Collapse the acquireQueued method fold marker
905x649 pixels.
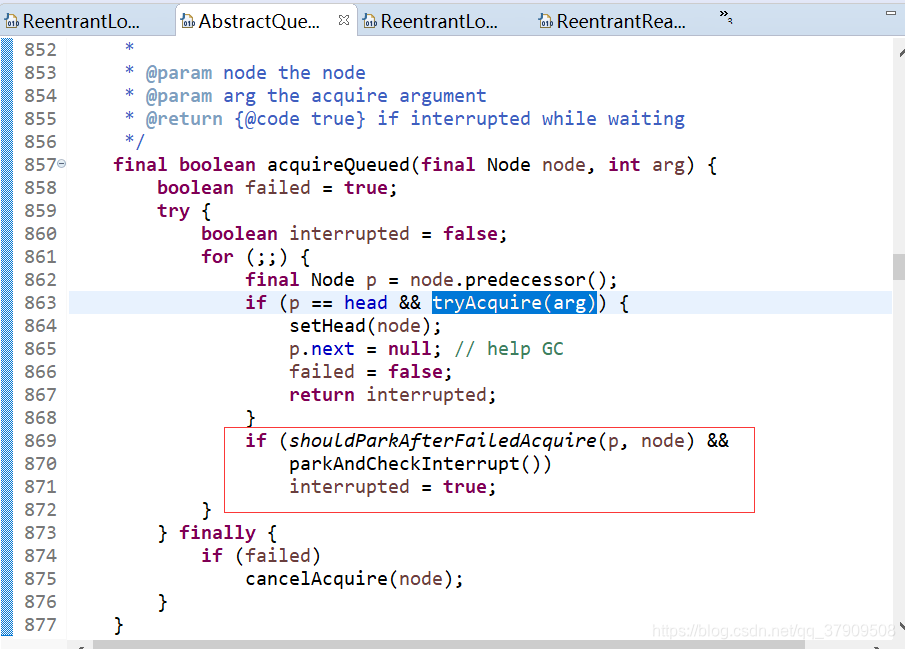(62, 164)
